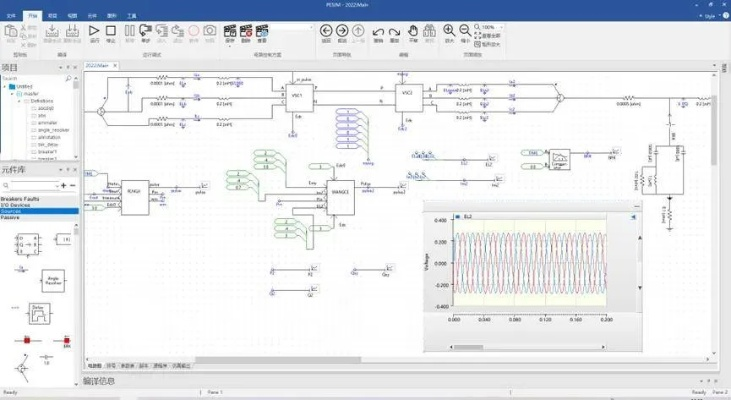Collapse the master tree node
731x400 pixels.
coord(11,94)
